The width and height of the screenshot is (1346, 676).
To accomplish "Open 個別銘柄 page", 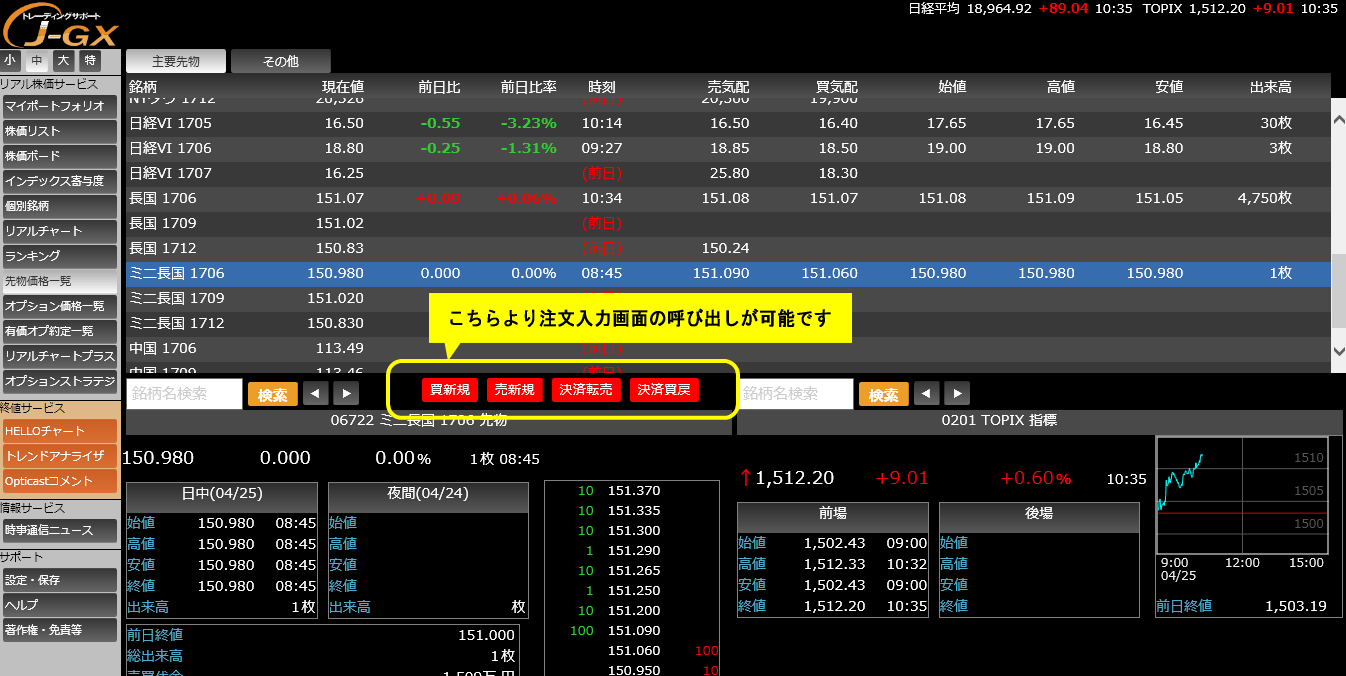I will [60, 206].
